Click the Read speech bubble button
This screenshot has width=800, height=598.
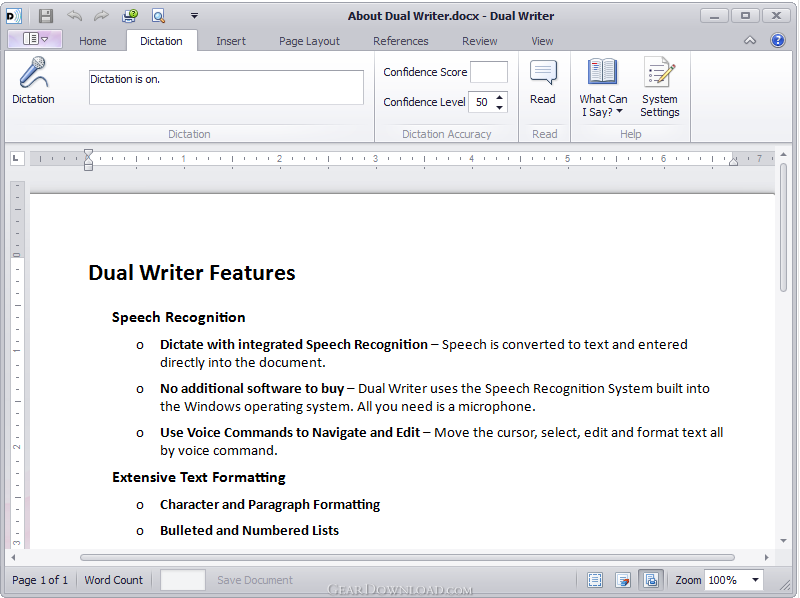tap(543, 82)
